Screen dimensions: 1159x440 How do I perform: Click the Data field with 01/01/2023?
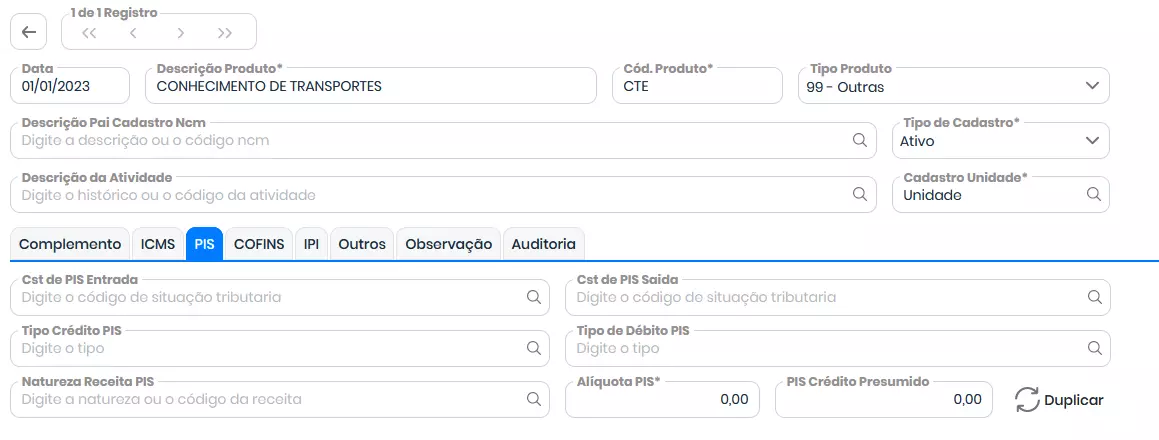[70, 86]
